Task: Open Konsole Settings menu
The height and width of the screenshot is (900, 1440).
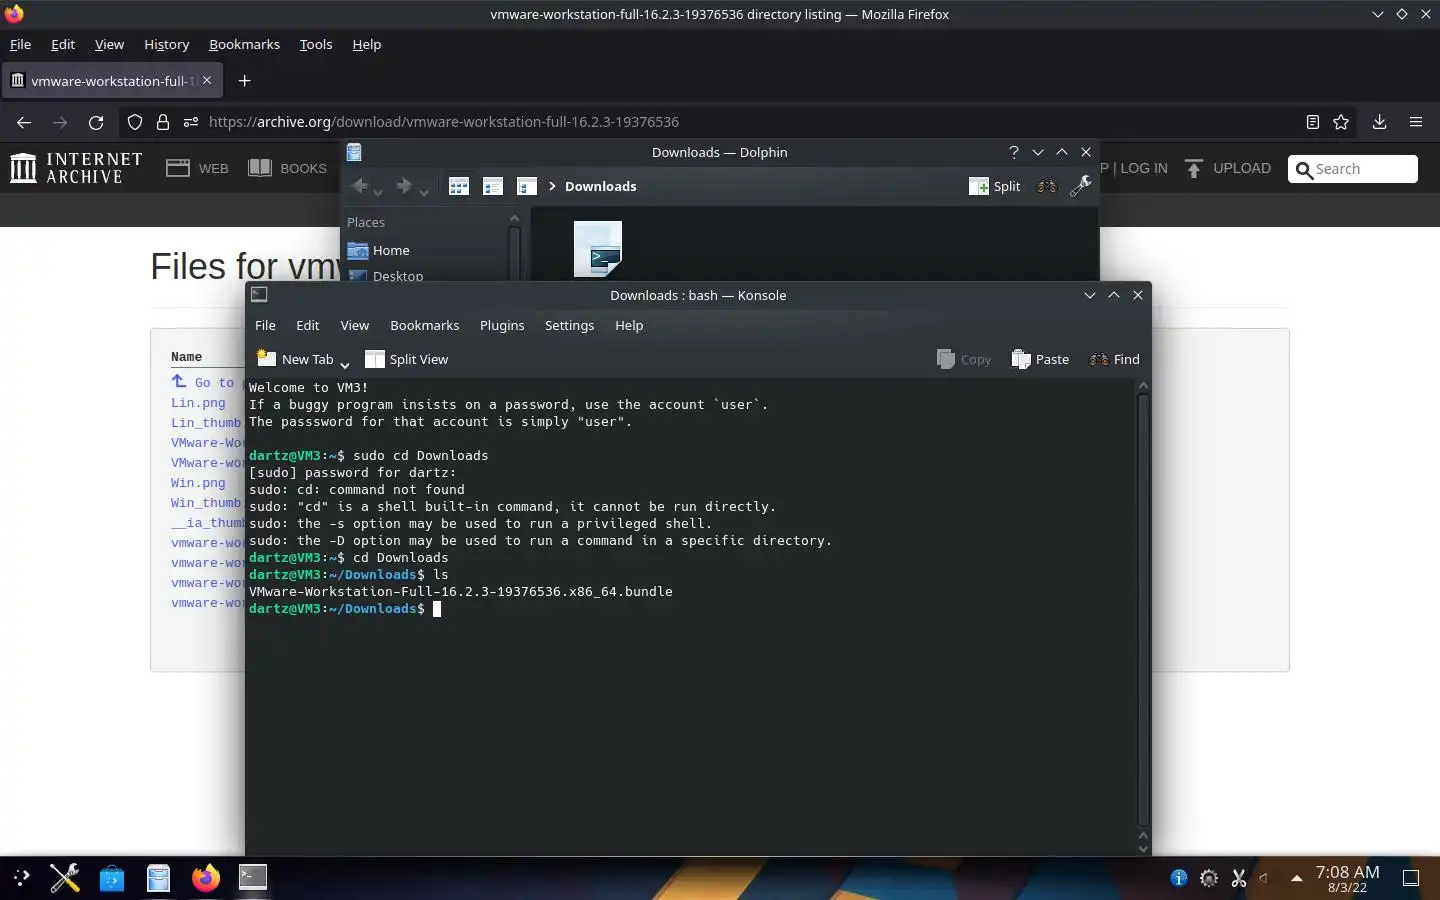Action: coord(569,325)
